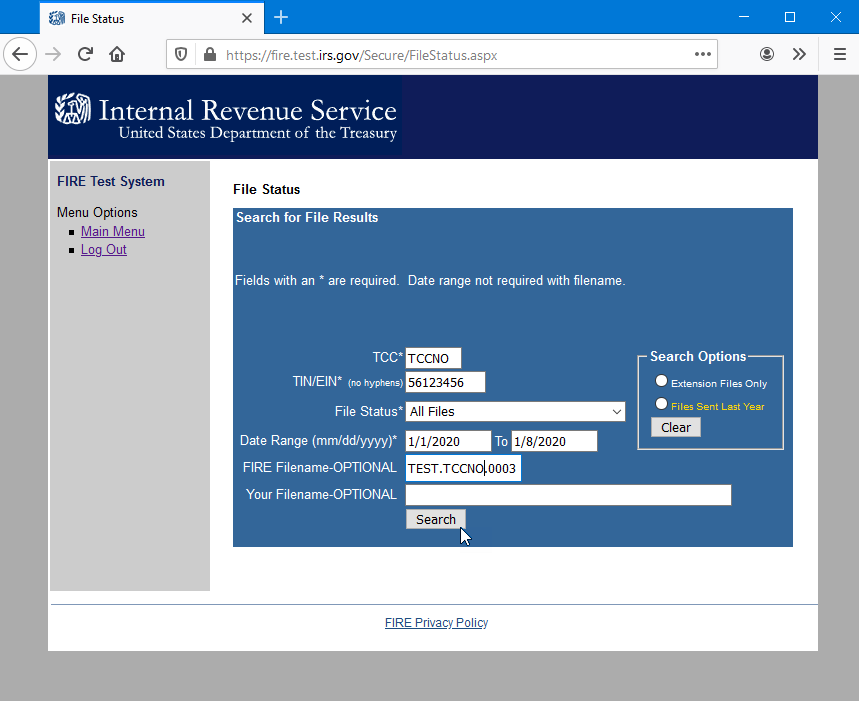Open the hamburger application menu
Image resolution: width=859 pixels, height=701 pixels.
[839, 54]
